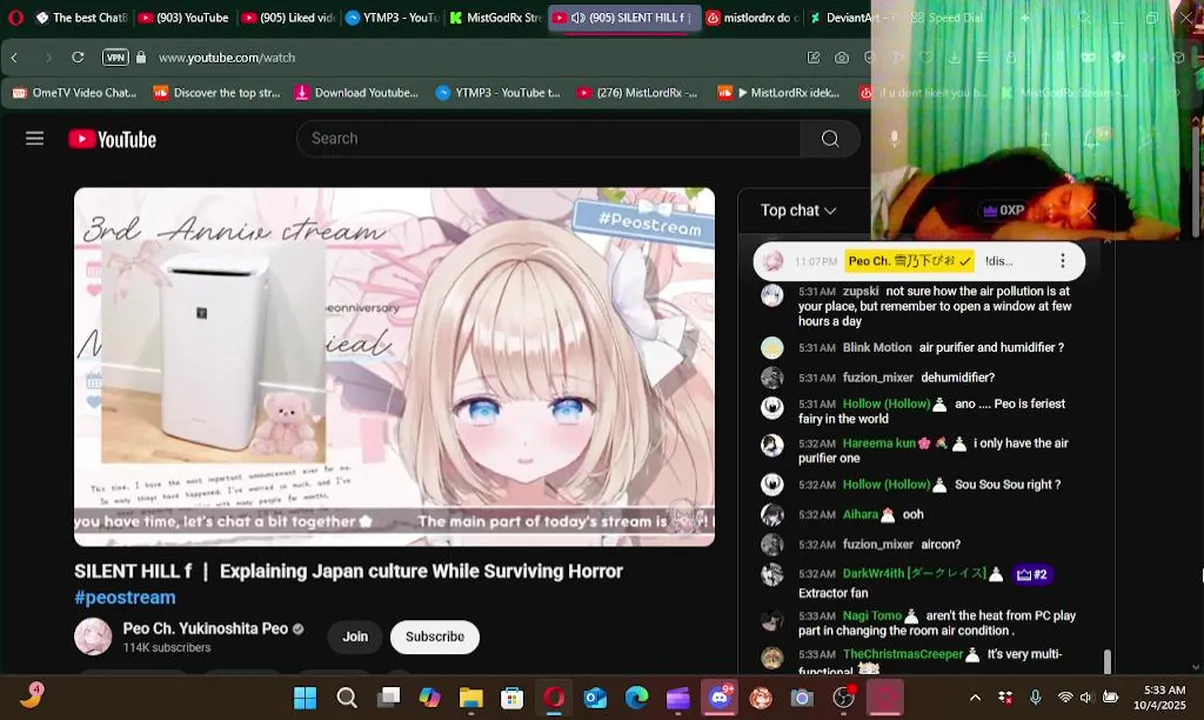
Task: Click the edit page icon in address bar
Action: point(814,58)
